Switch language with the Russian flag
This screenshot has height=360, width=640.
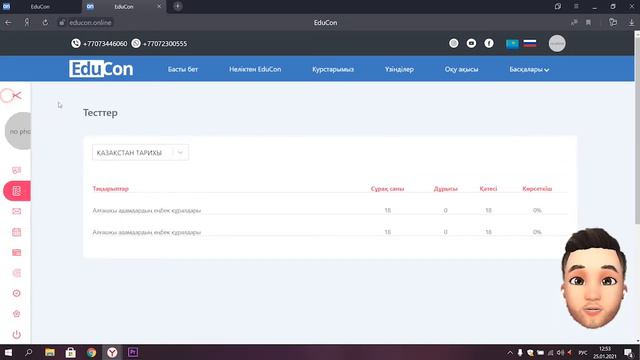[x=530, y=43]
